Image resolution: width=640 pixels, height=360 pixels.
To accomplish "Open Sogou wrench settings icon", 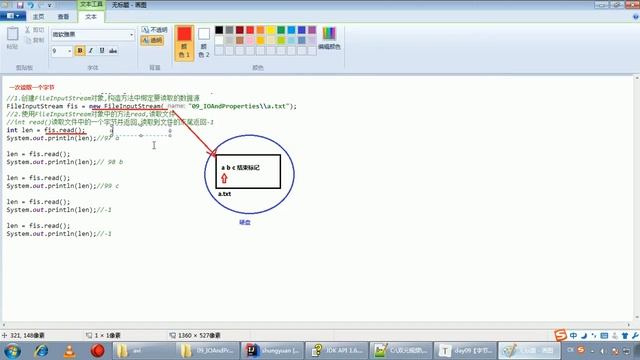I will coord(635,336).
